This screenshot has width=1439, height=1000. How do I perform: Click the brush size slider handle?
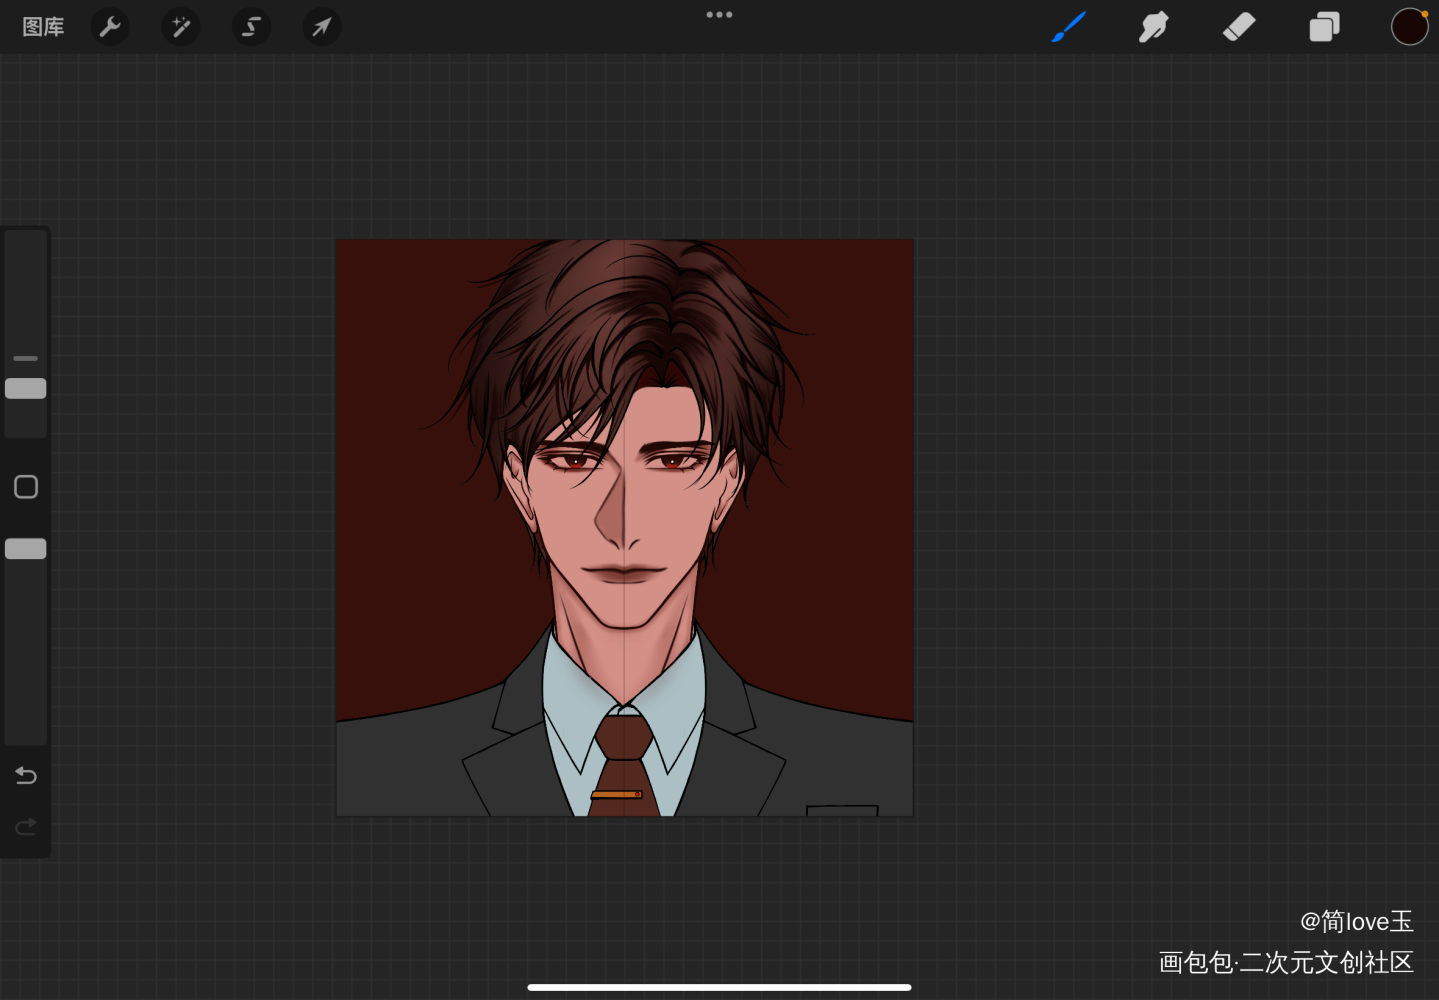coord(26,389)
